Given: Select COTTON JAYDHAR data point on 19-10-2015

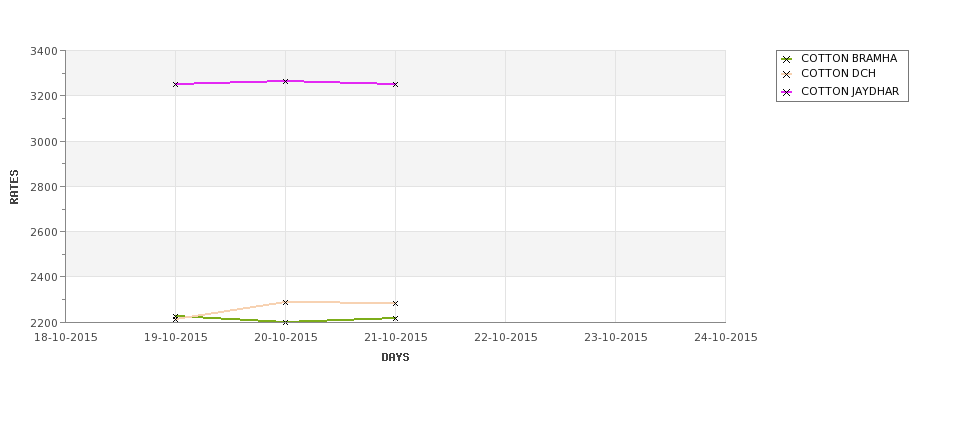Looking at the screenshot, I should (175, 85).
